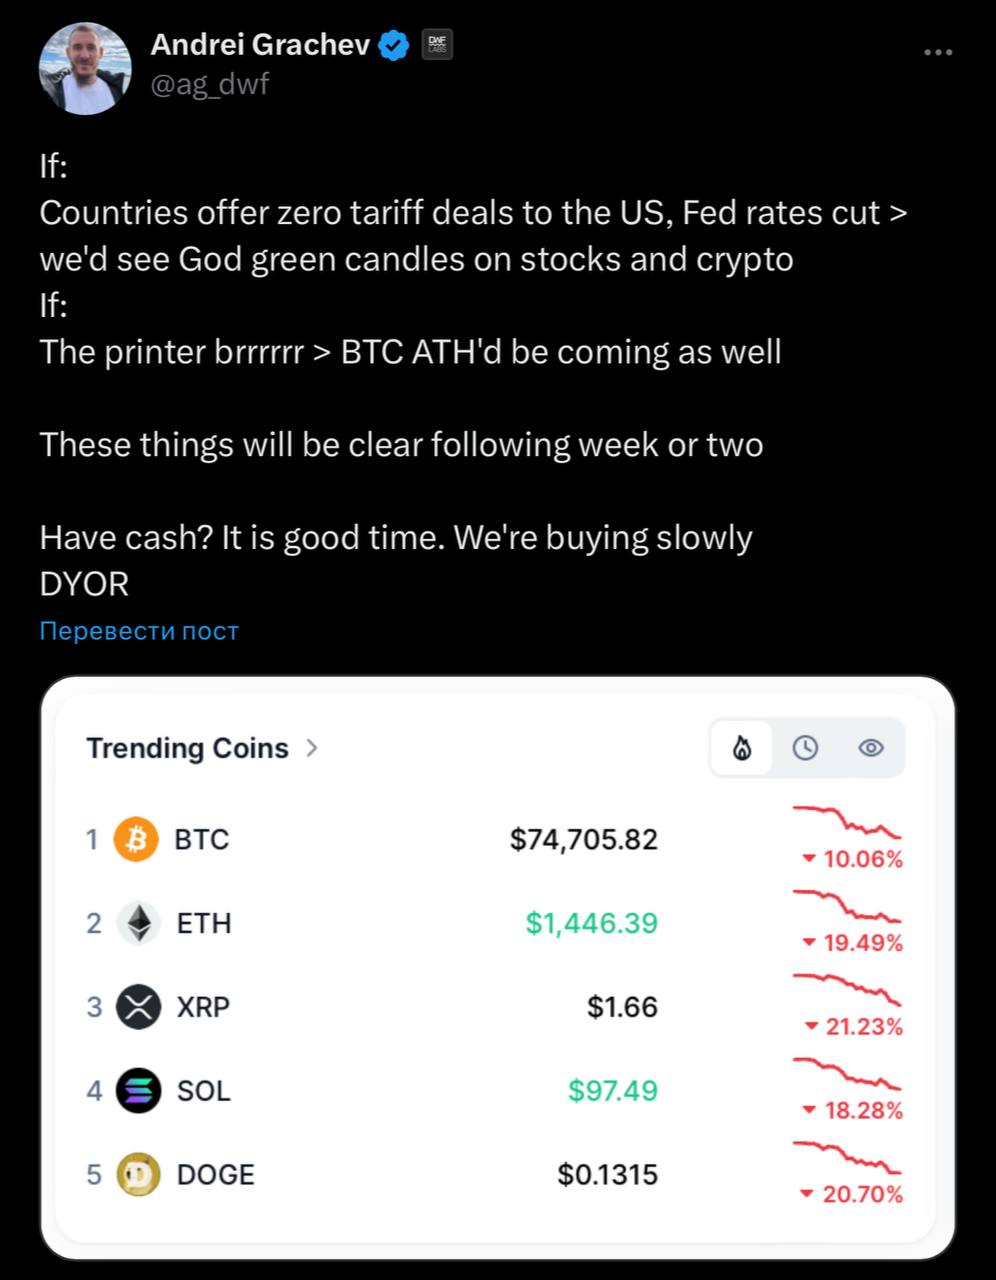The height and width of the screenshot is (1280, 996).
Task: Click the Andrei Grachev display name
Action: (x=260, y=44)
